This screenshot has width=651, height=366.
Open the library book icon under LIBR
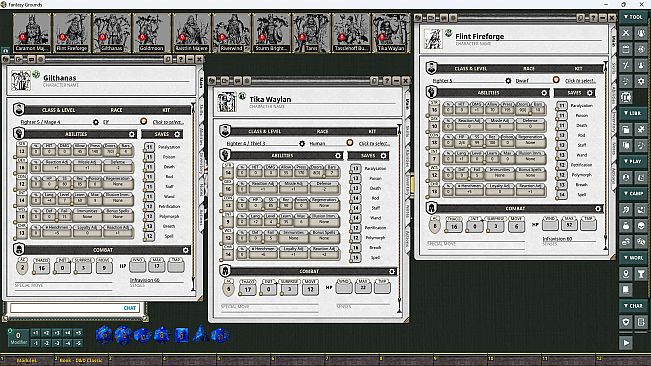tap(626, 129)
